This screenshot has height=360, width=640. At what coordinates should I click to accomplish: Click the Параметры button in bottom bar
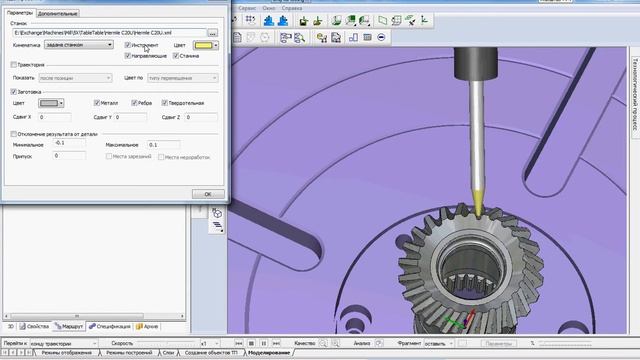pos(499,344)
